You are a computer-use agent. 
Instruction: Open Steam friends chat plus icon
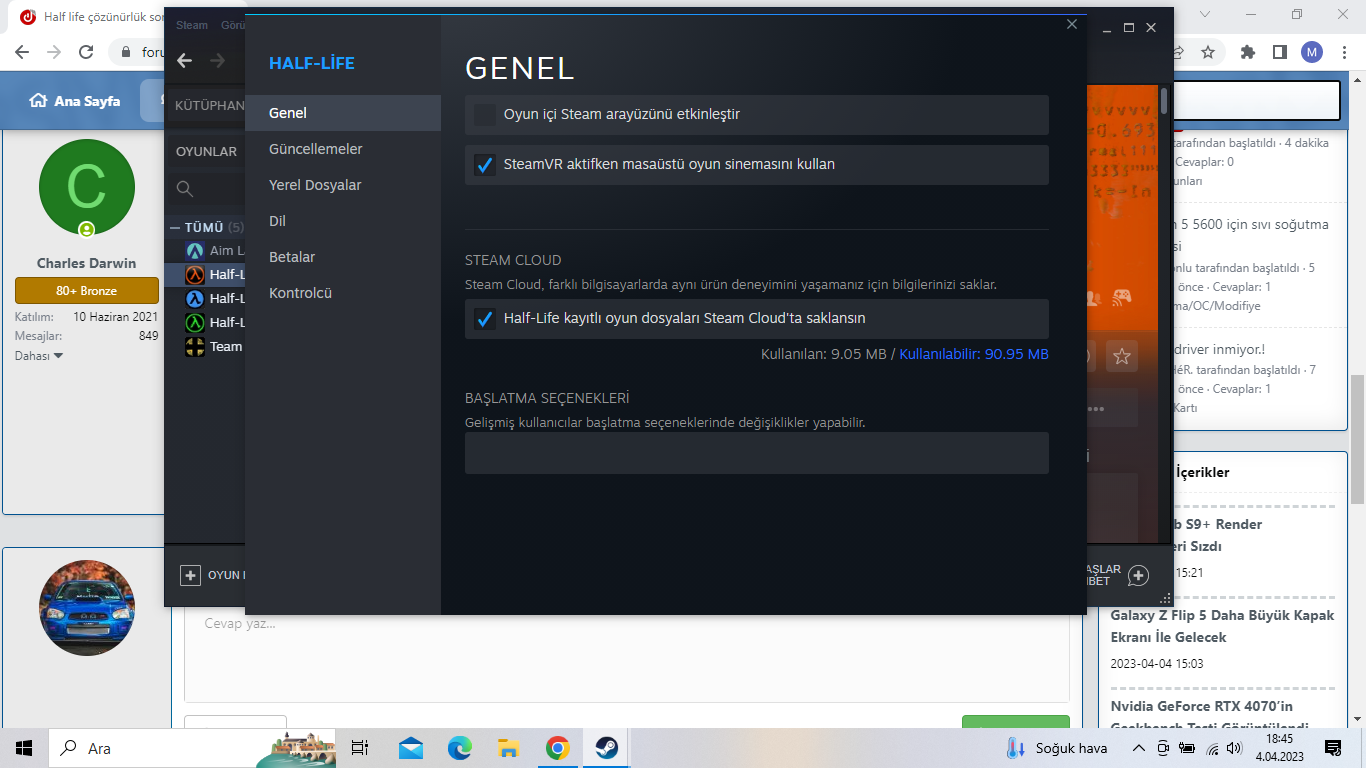1138,575
